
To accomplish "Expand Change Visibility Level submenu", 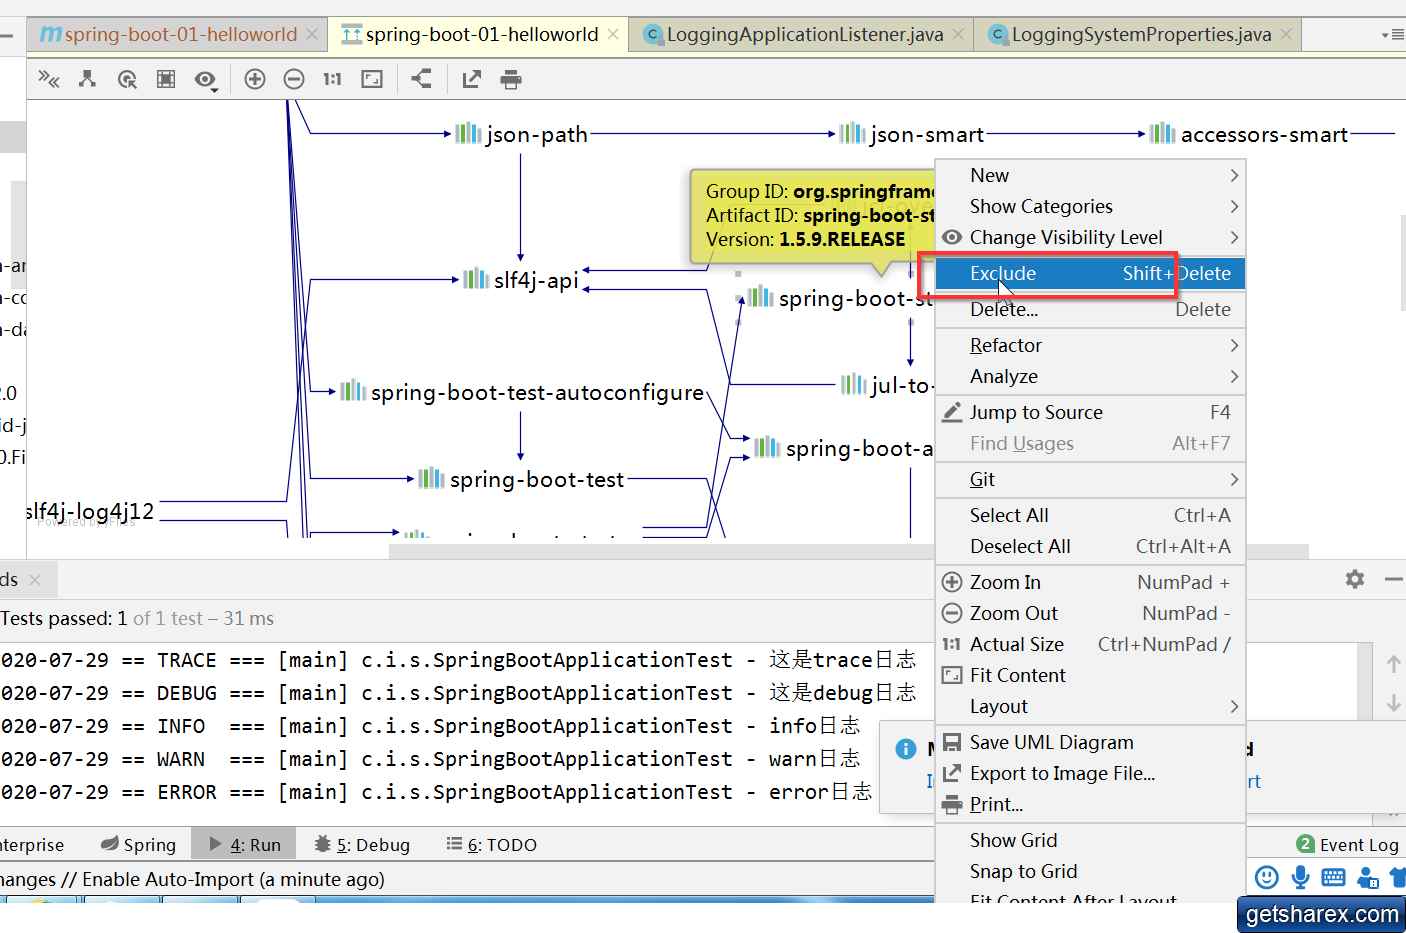I will click(1091, 237).
